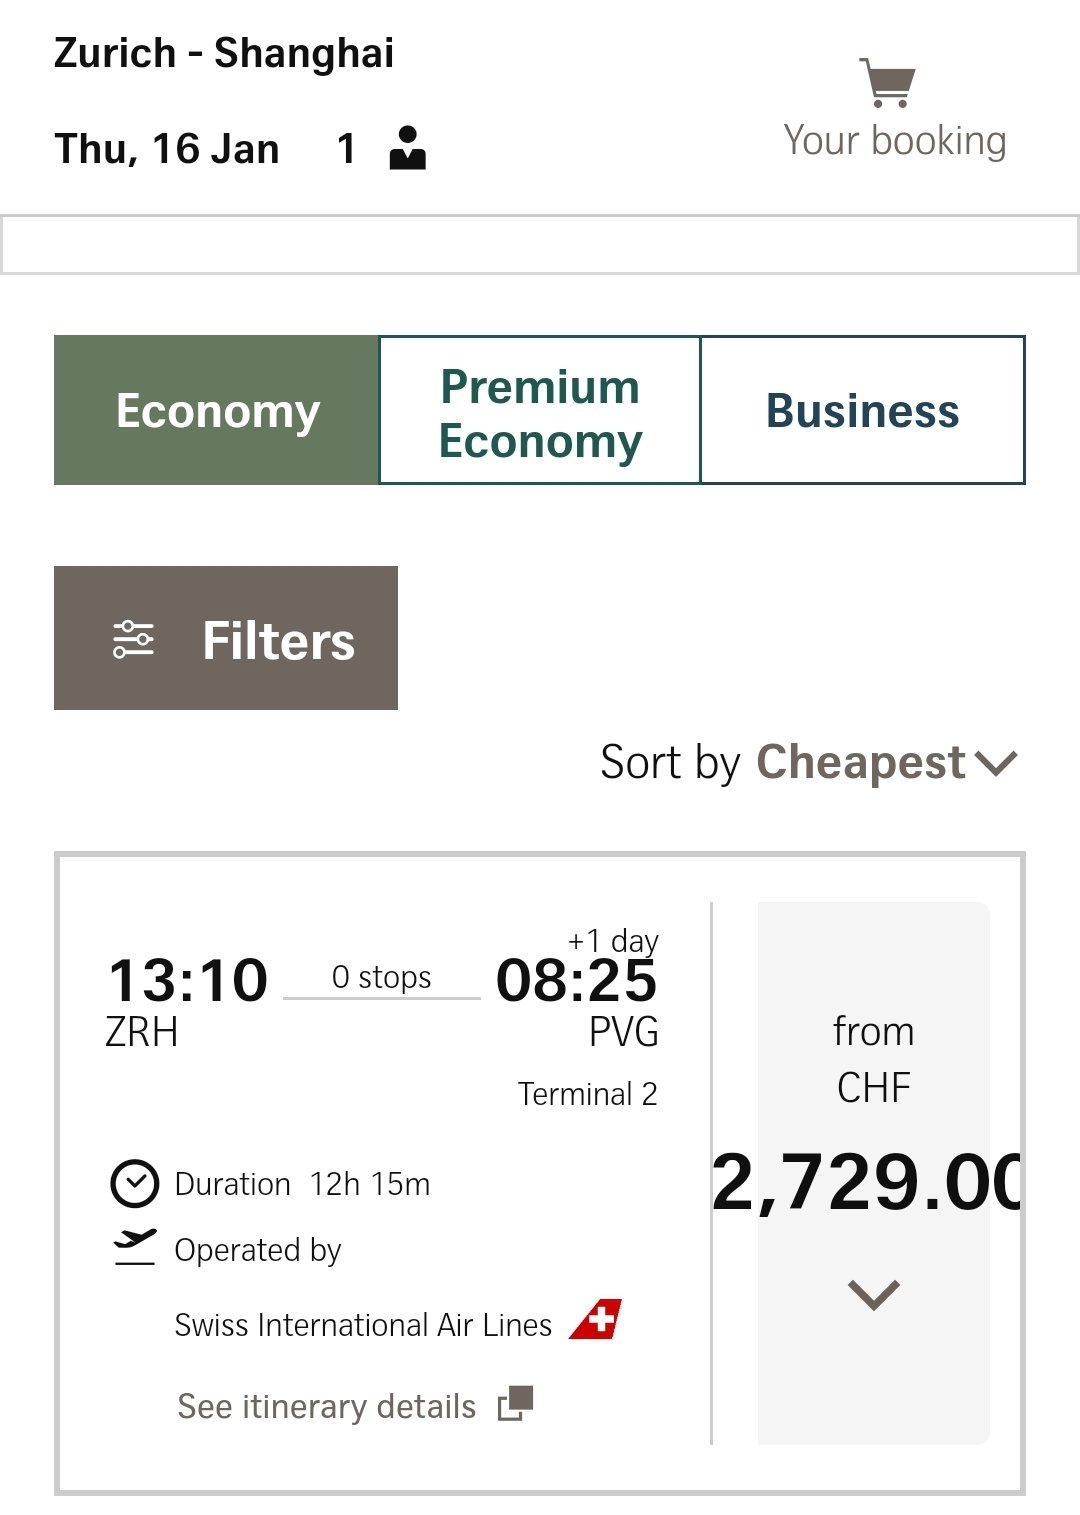Viewport: 1080px width, 1515px height.
Task: Choose the Business class tab
Action: (862, 411)
